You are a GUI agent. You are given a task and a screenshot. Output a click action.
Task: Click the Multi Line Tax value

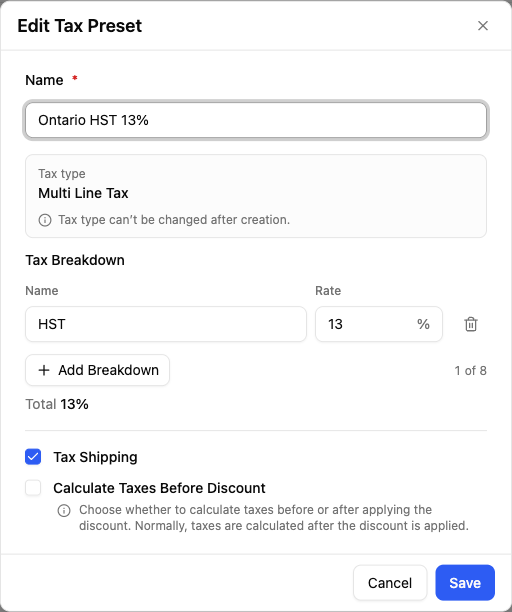(x=83, y=193)
